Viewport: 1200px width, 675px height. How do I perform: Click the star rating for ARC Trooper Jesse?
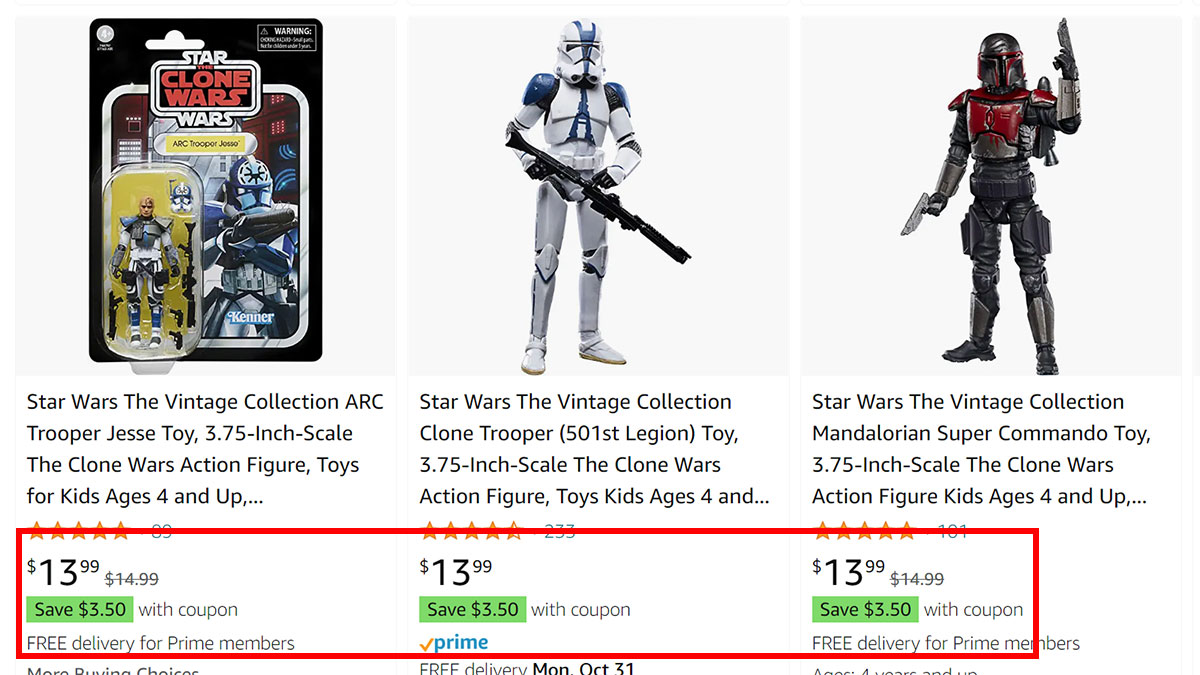[78, 531]
